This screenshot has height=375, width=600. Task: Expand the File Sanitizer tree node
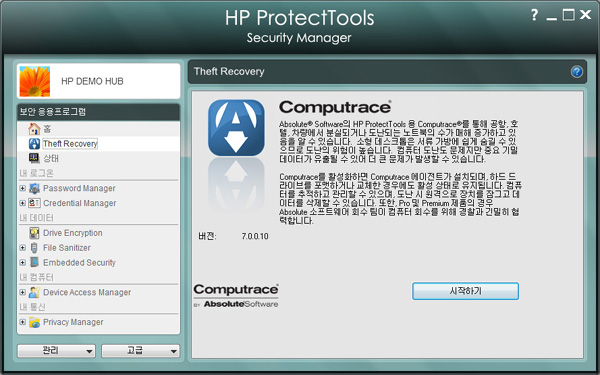pyautogui.click(x=23, y=248)
